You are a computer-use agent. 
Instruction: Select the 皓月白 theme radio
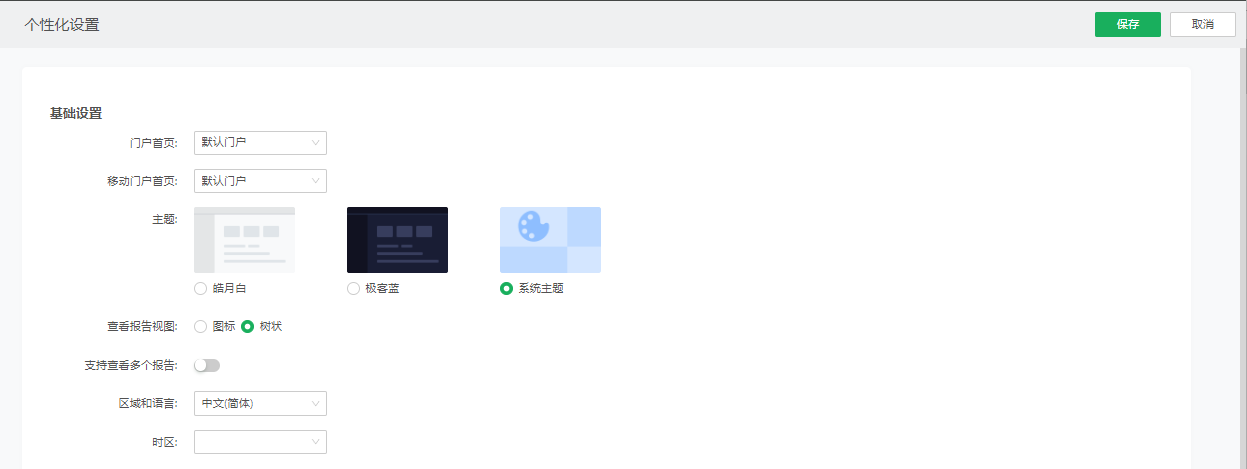(x=200, y=288)
